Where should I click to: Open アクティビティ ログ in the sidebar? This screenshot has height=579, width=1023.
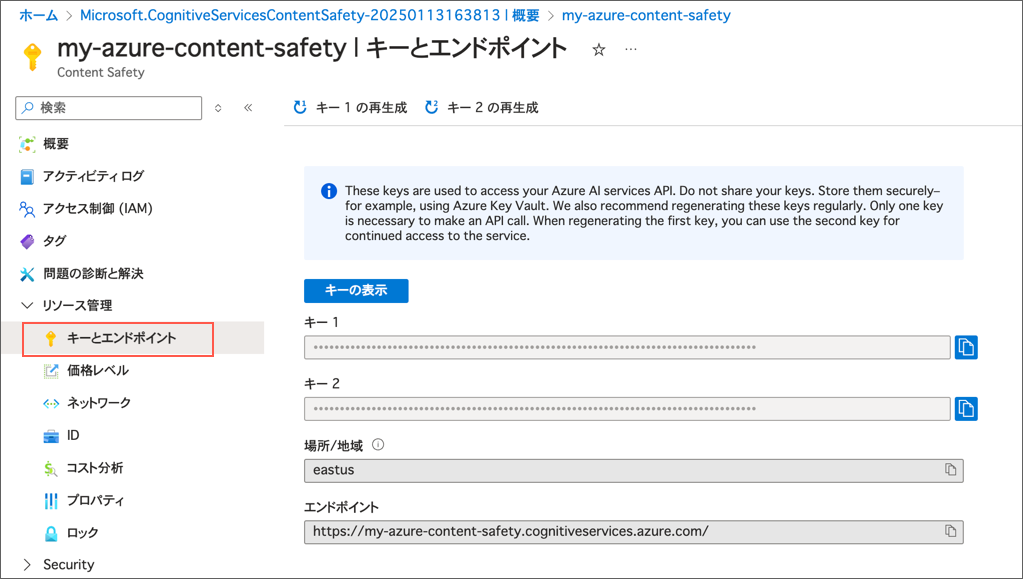click(93, 176)
